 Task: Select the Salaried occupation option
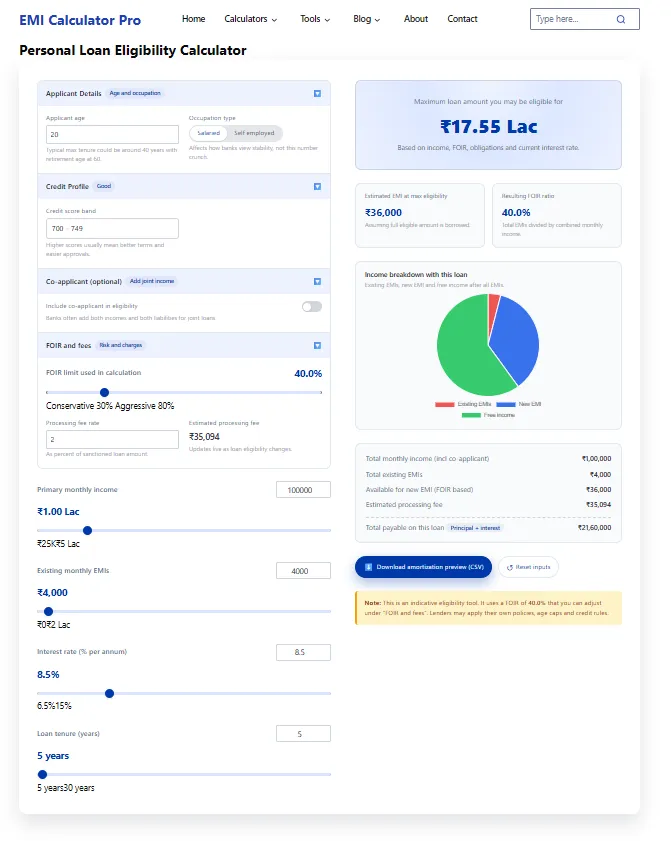[208, 133]
